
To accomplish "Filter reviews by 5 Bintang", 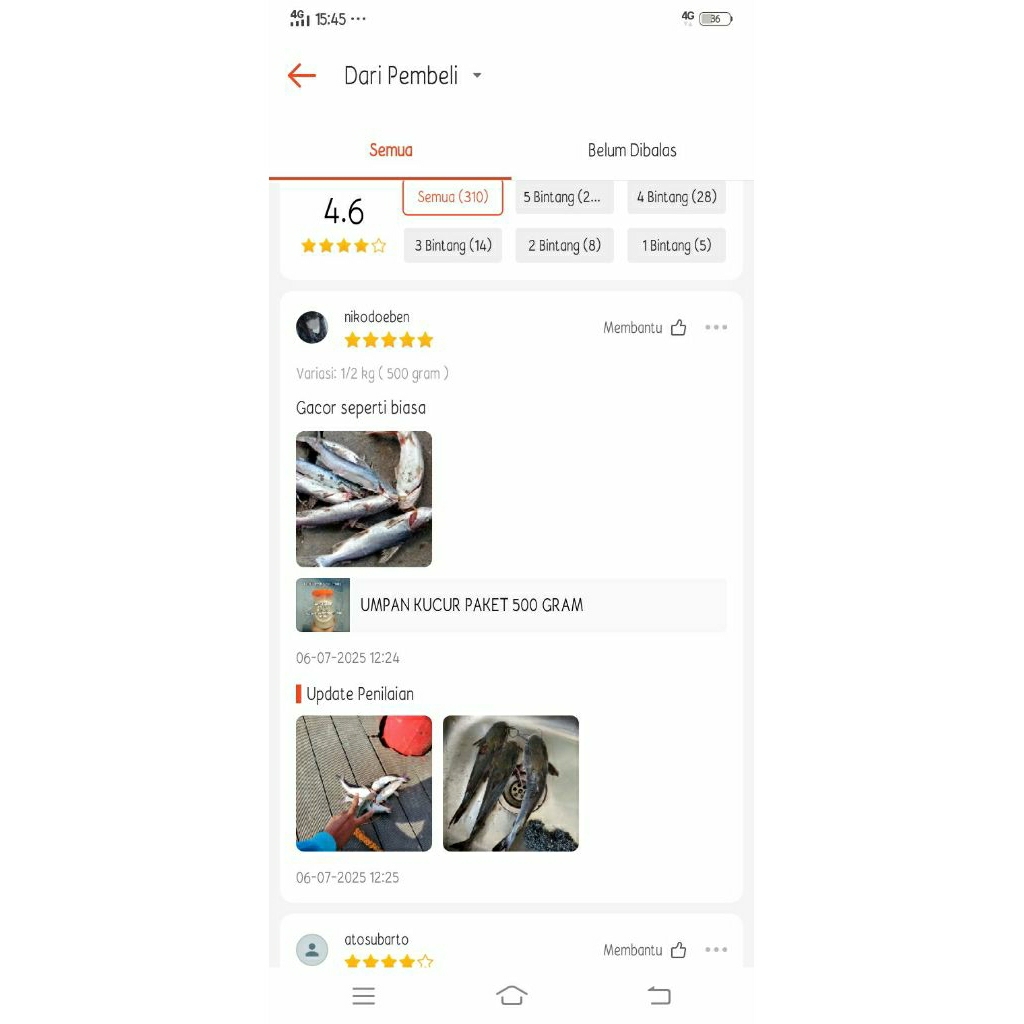I will point(564,197).
